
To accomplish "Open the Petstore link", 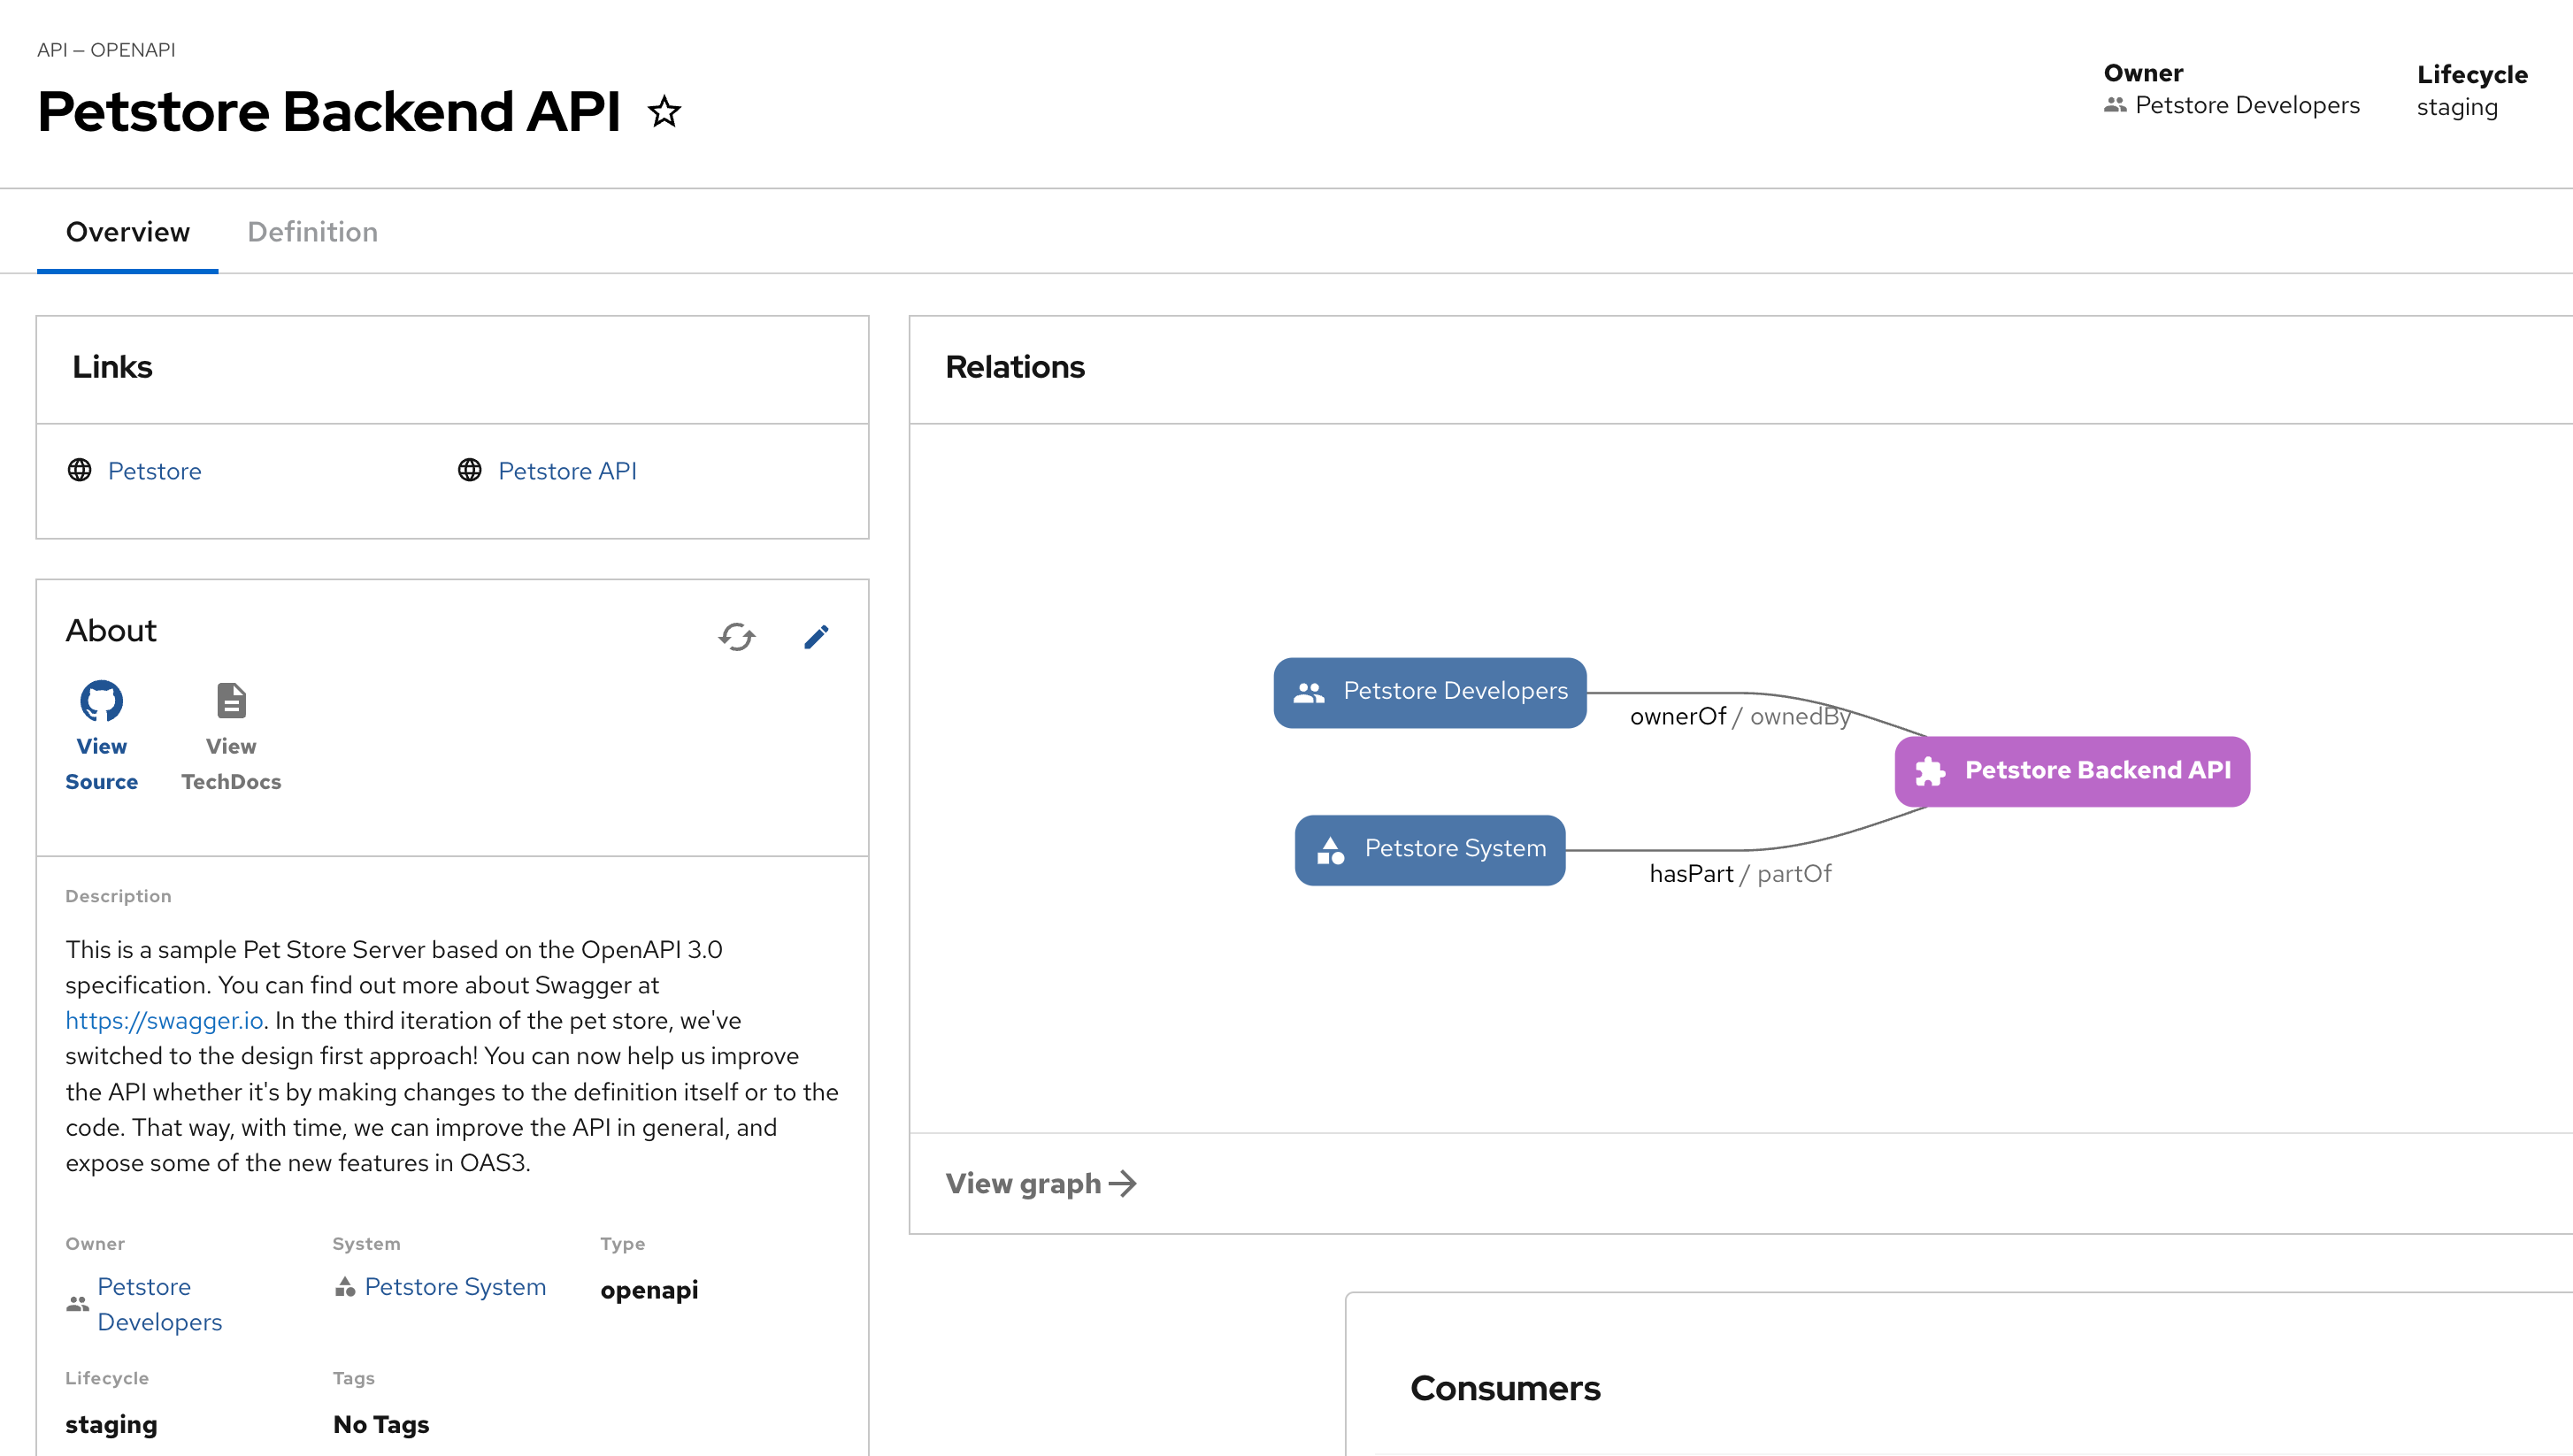I will pyautogui.click(x=155, y=471).
